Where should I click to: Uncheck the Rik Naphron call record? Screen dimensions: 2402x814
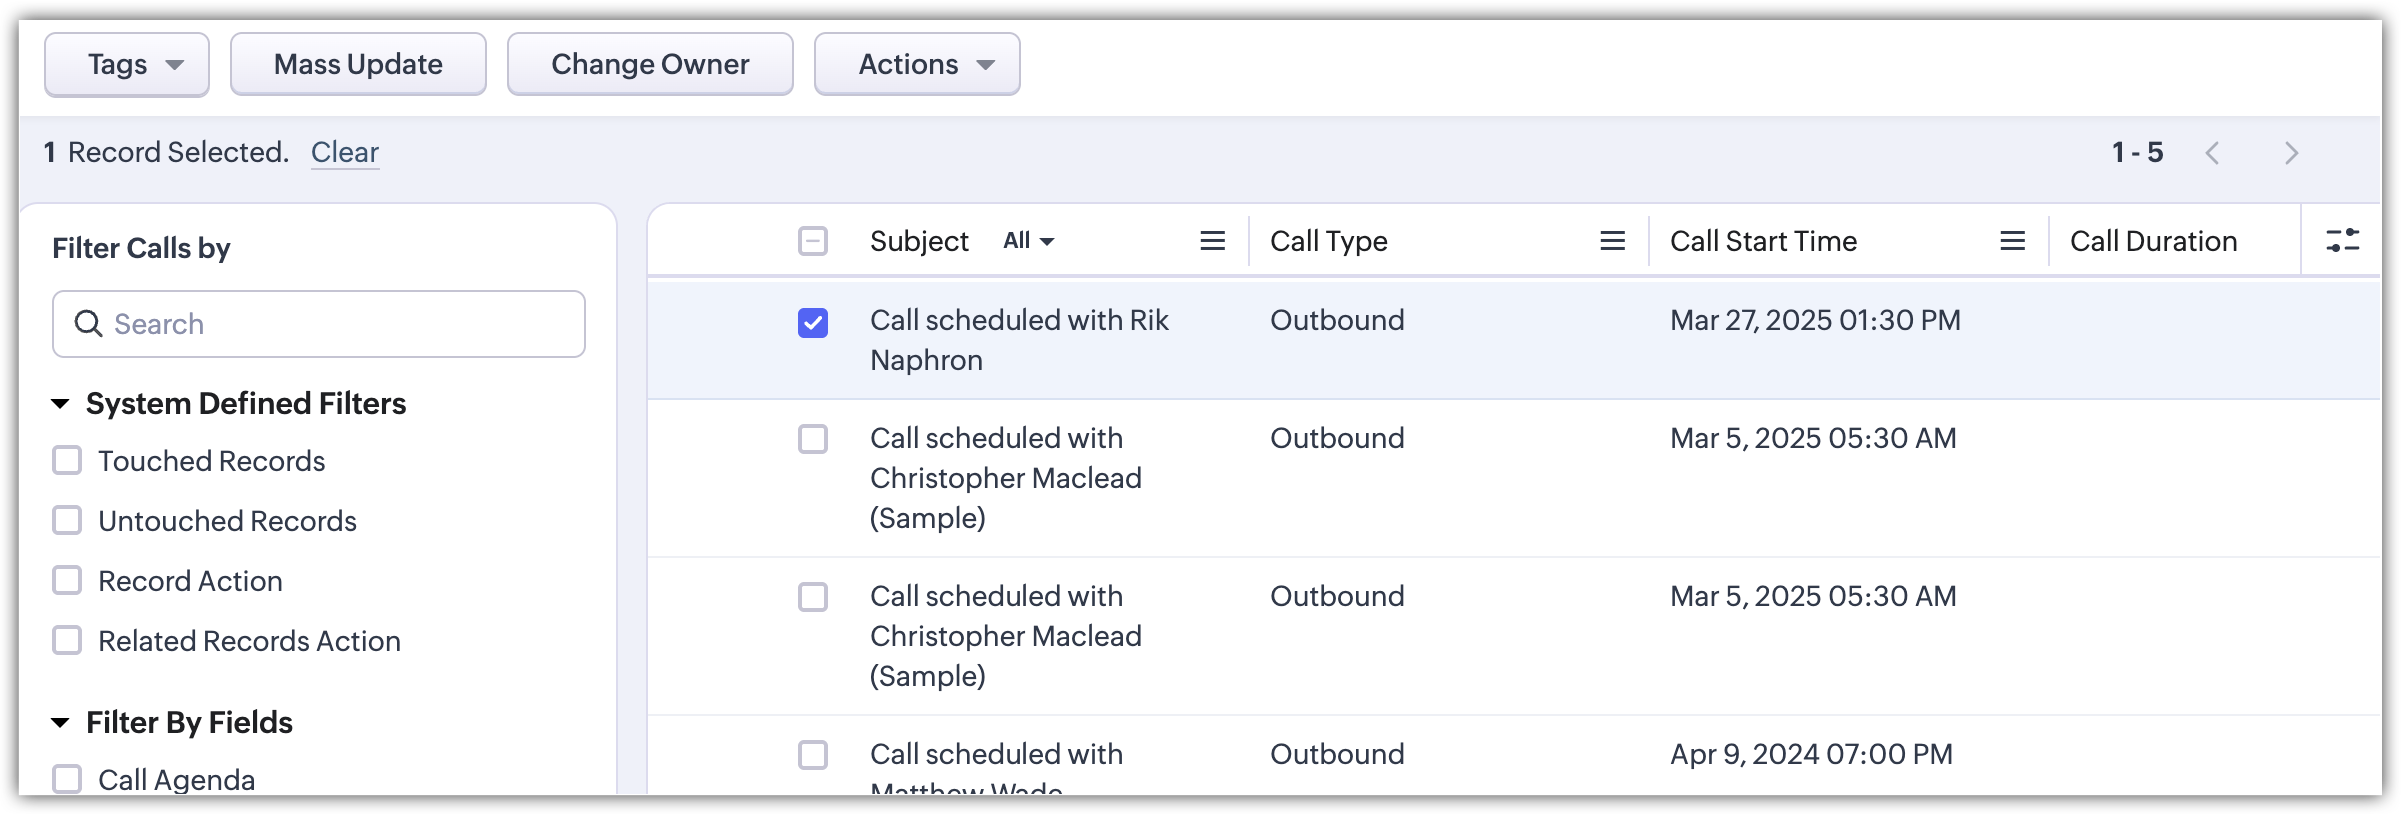pyautogui.click(x=813, y=323)
